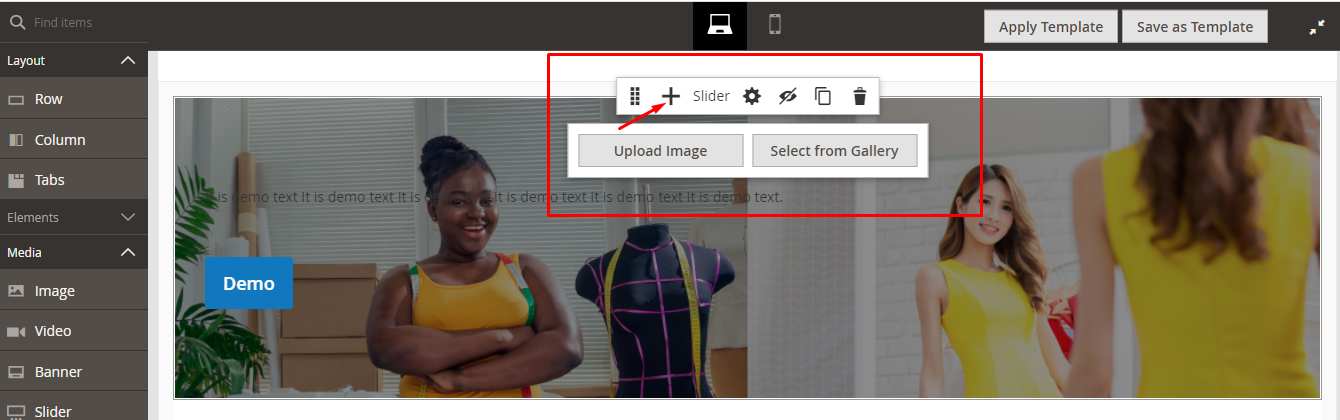
Task: Click the demo text on the slide
Action: [494, 197]
